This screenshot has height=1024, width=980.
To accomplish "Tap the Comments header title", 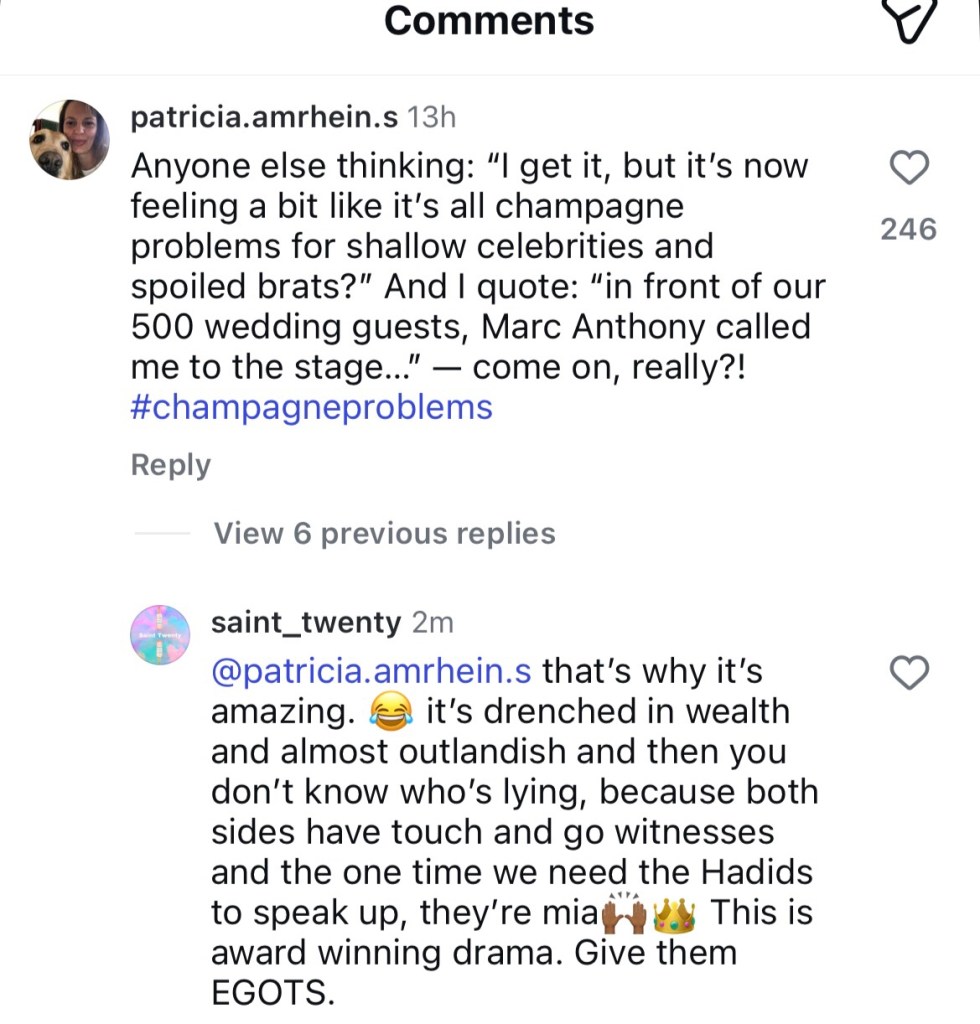I will coord(489,21).
